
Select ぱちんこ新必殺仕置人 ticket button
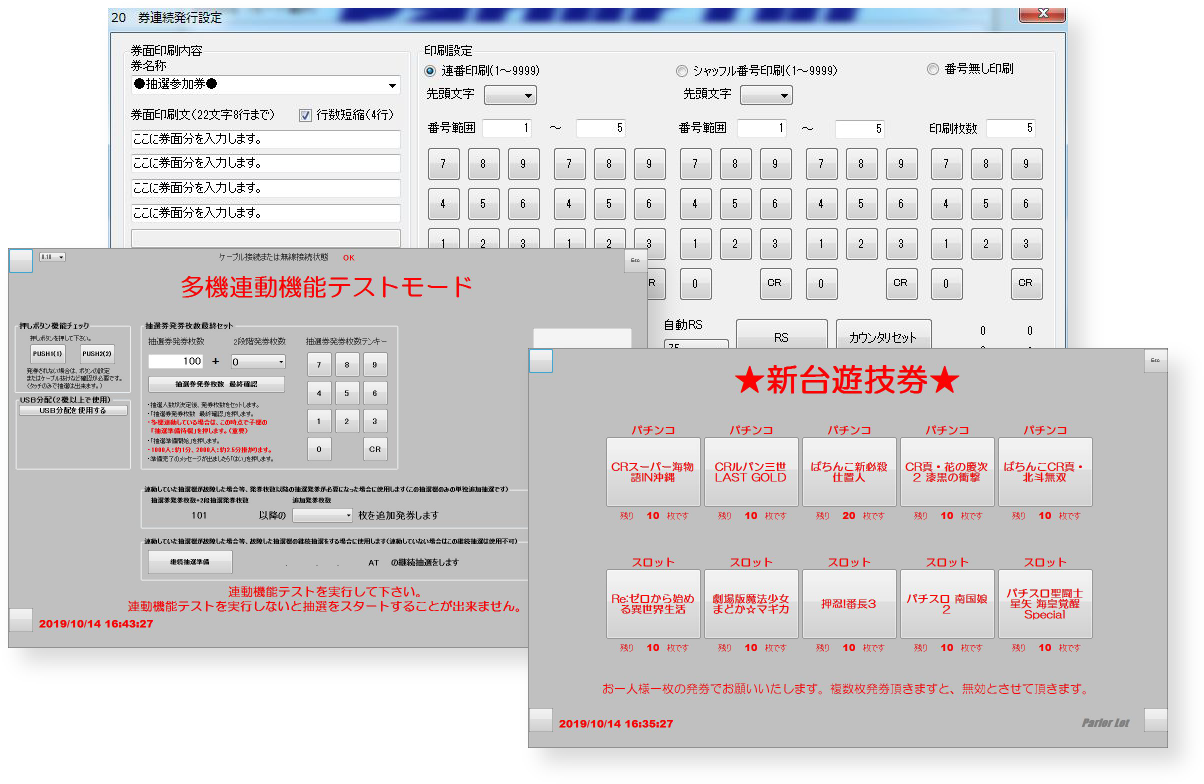[x=849, y=472]
